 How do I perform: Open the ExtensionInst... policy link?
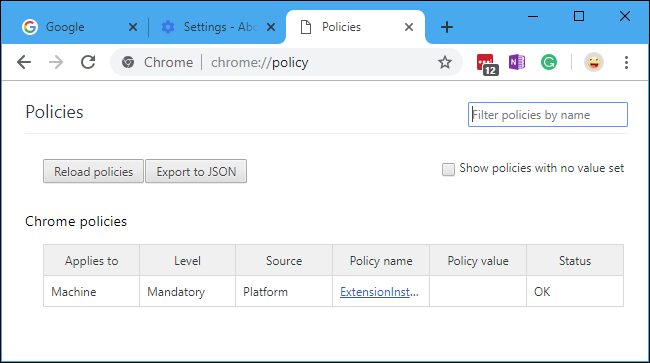coord(379,292)
